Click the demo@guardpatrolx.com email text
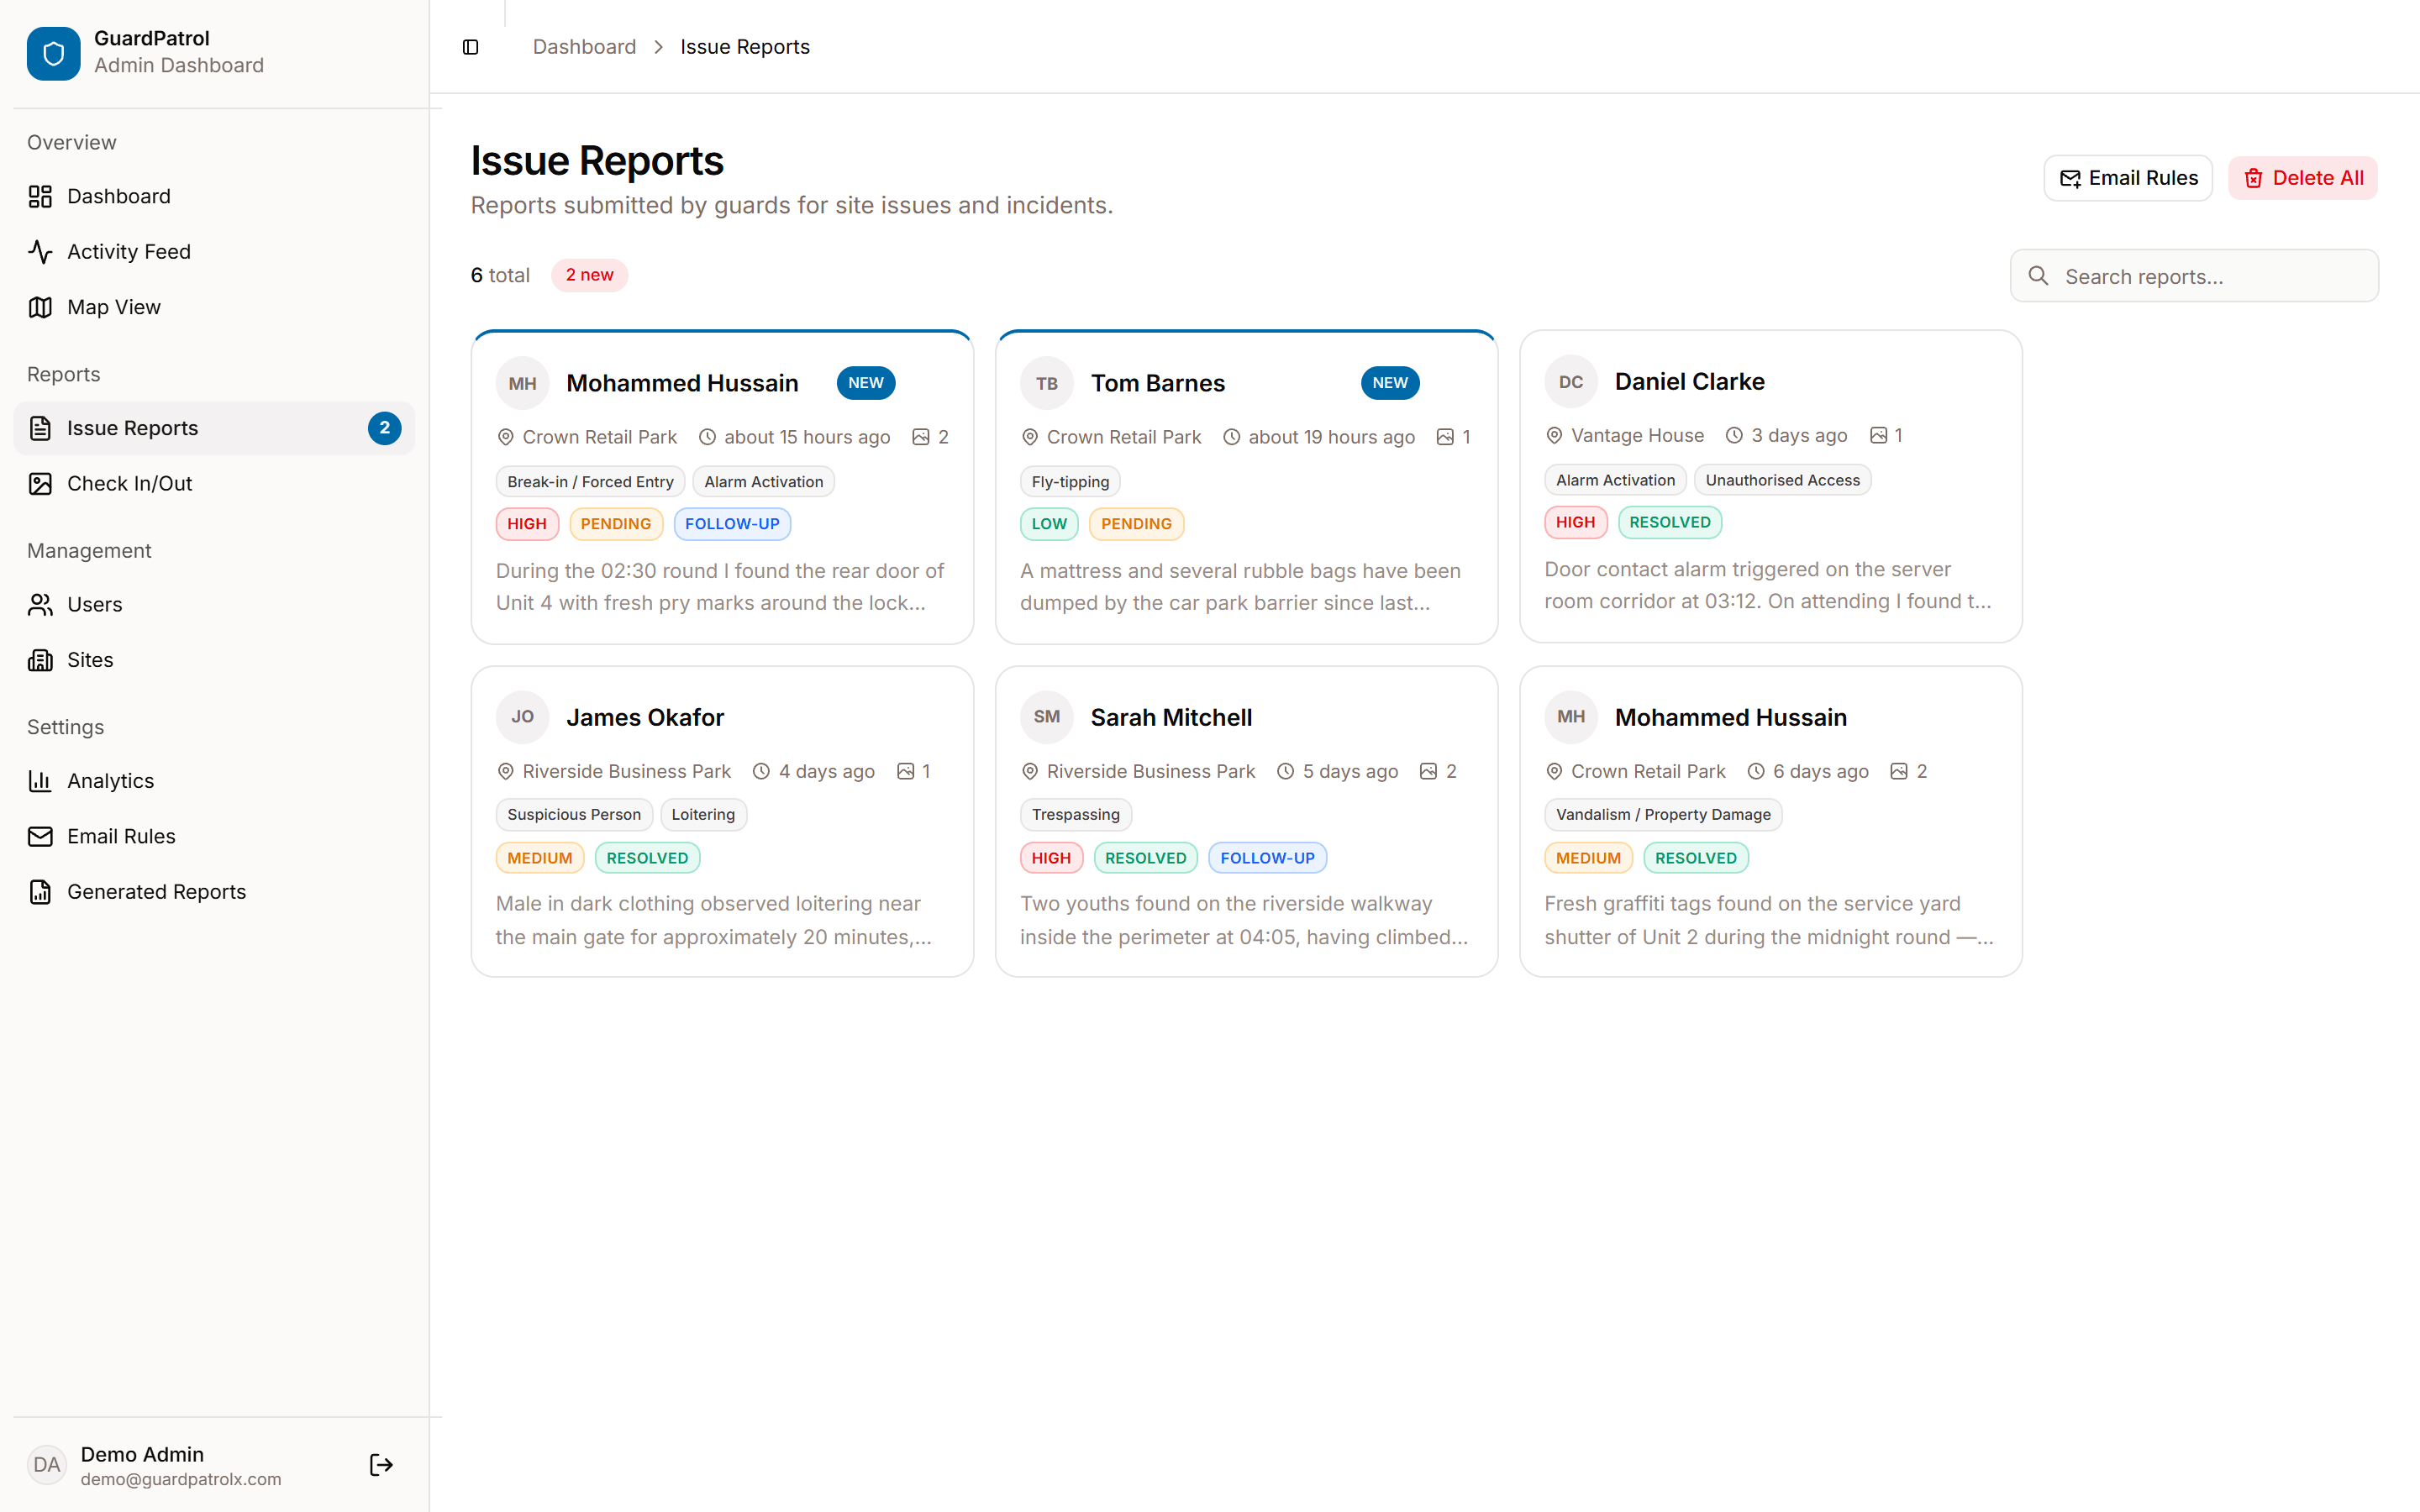Viewport: 2420px width, 1512px height. (181, 1479)
